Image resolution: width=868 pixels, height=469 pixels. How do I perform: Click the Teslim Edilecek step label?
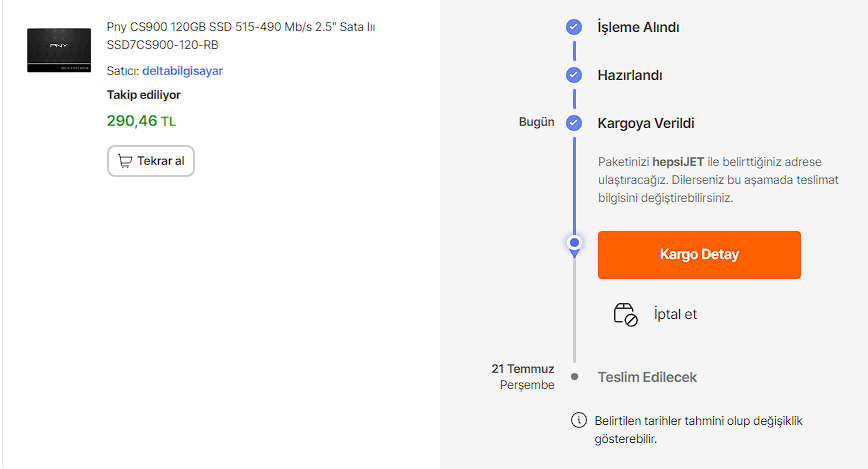(x=647, y=377)
